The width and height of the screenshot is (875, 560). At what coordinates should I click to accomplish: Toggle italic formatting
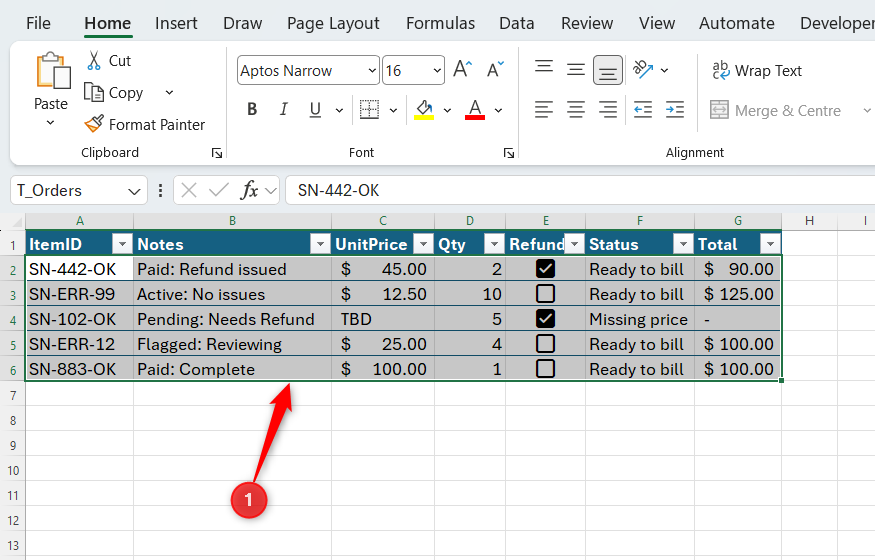click(283, 109)
